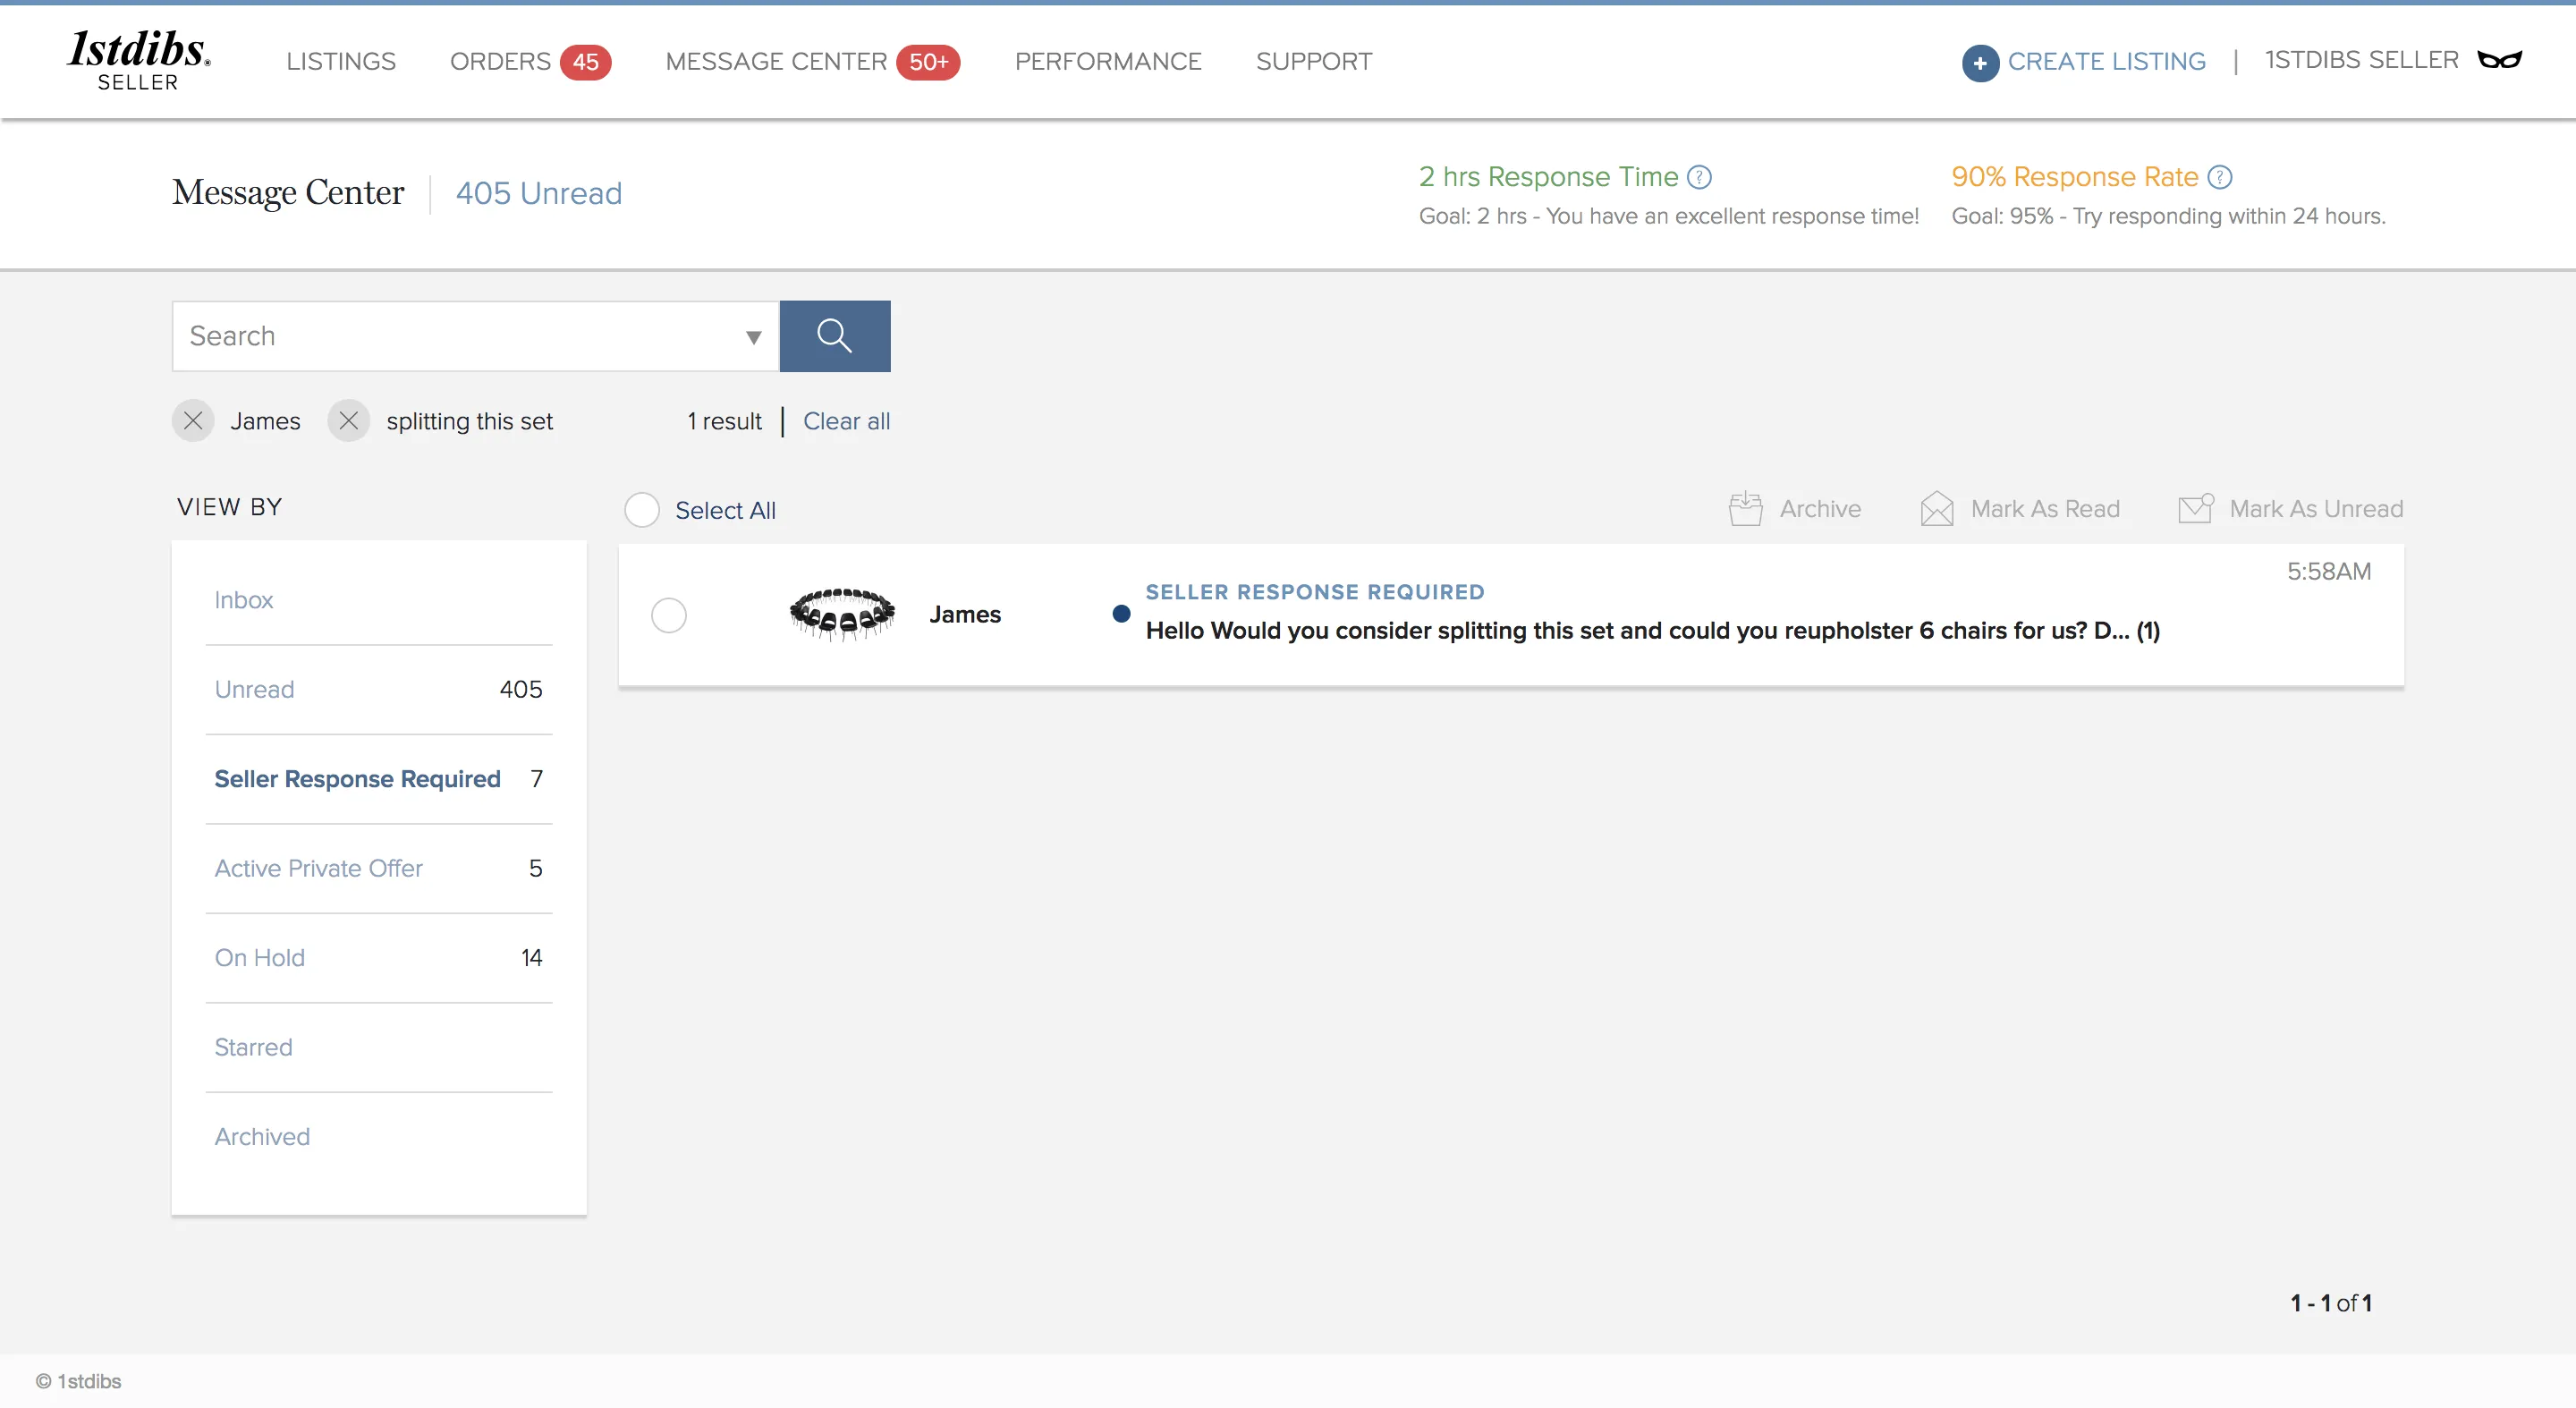Click the 405 Unread link
This screenshot has width=2576, height=1408.
pos(539,193)
